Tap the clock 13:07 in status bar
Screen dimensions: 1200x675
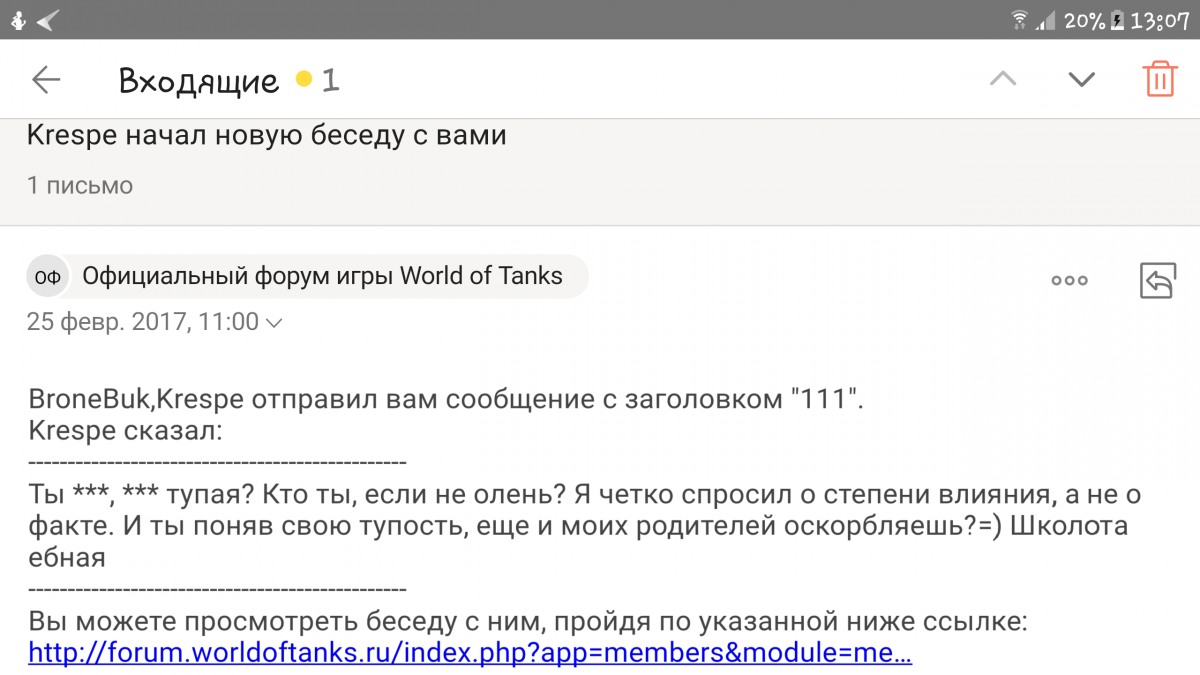[1160, 19]
